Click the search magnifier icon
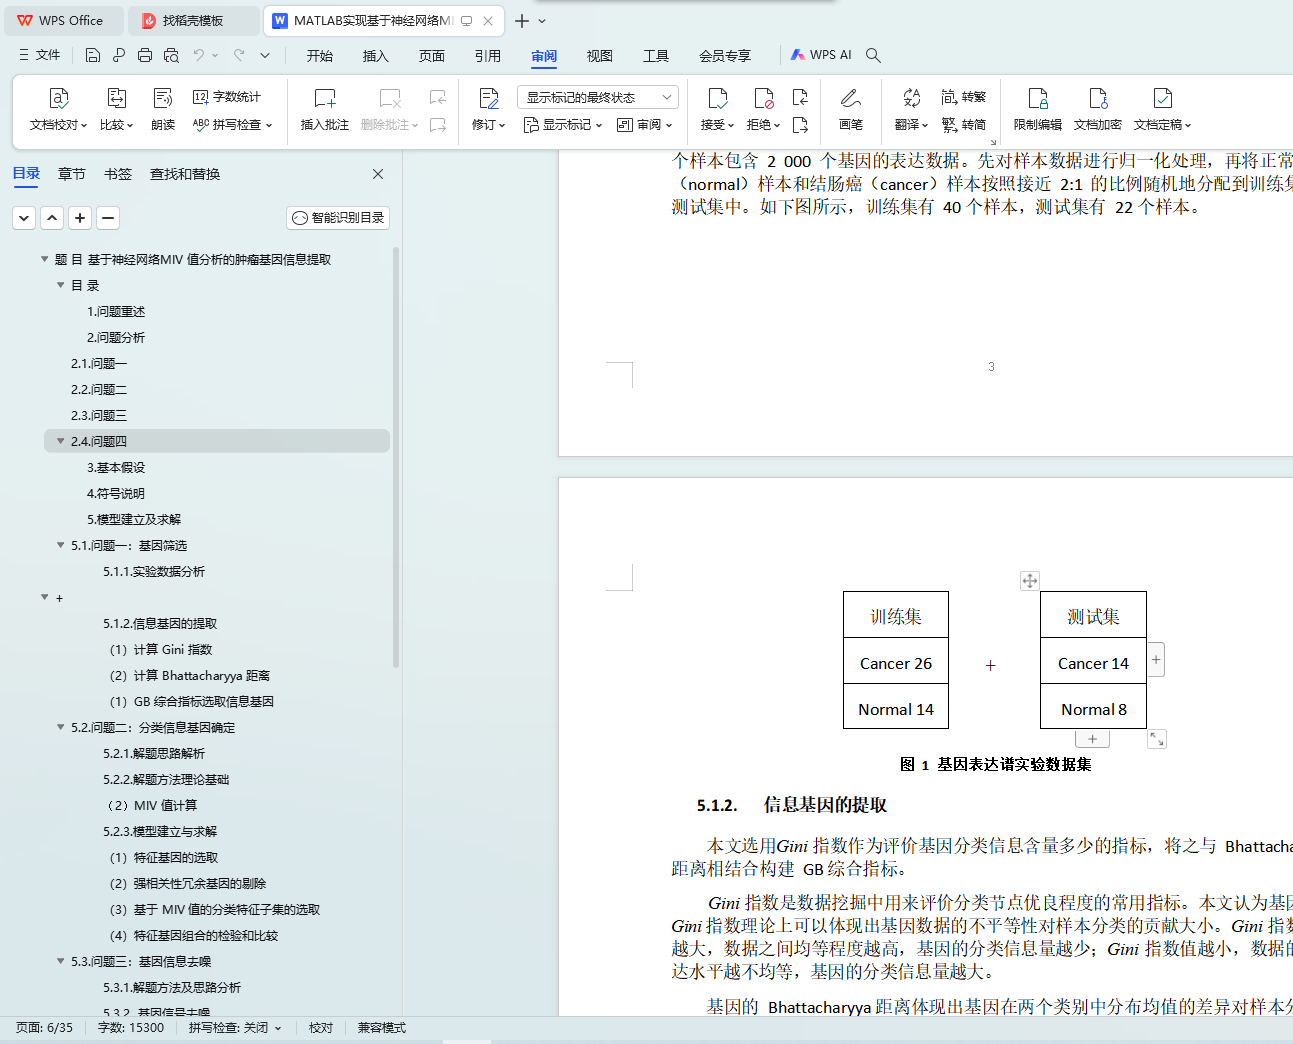 (873, 55)
